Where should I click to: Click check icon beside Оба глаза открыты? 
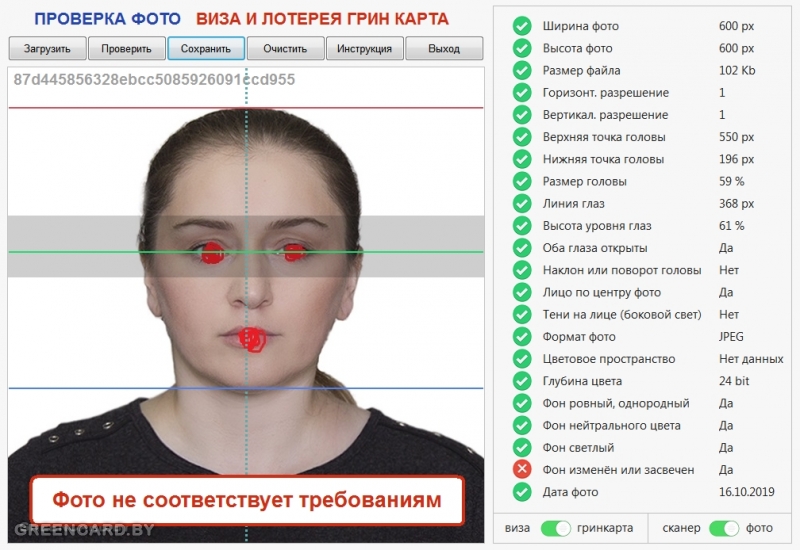click(x=522, y=247)
